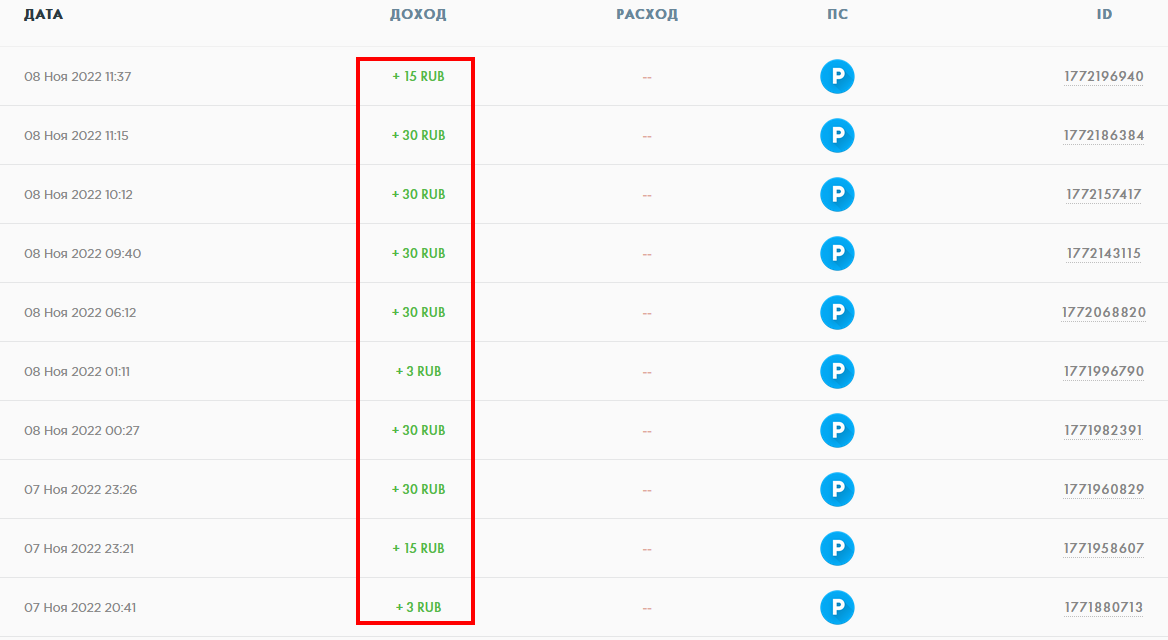Select date 08 Ноя 2022 11:37
The image size is (1168, 640).
[x=77, y=77]
